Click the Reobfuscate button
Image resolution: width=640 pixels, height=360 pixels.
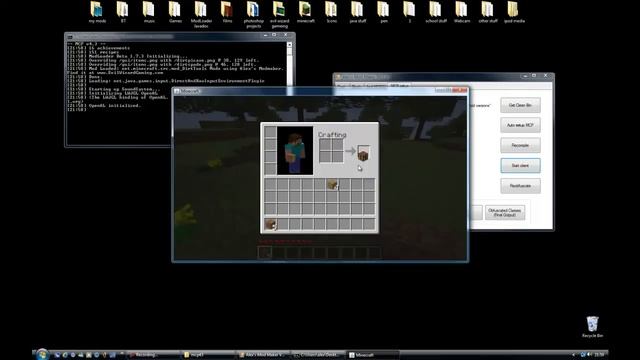[x=520, y=186]
